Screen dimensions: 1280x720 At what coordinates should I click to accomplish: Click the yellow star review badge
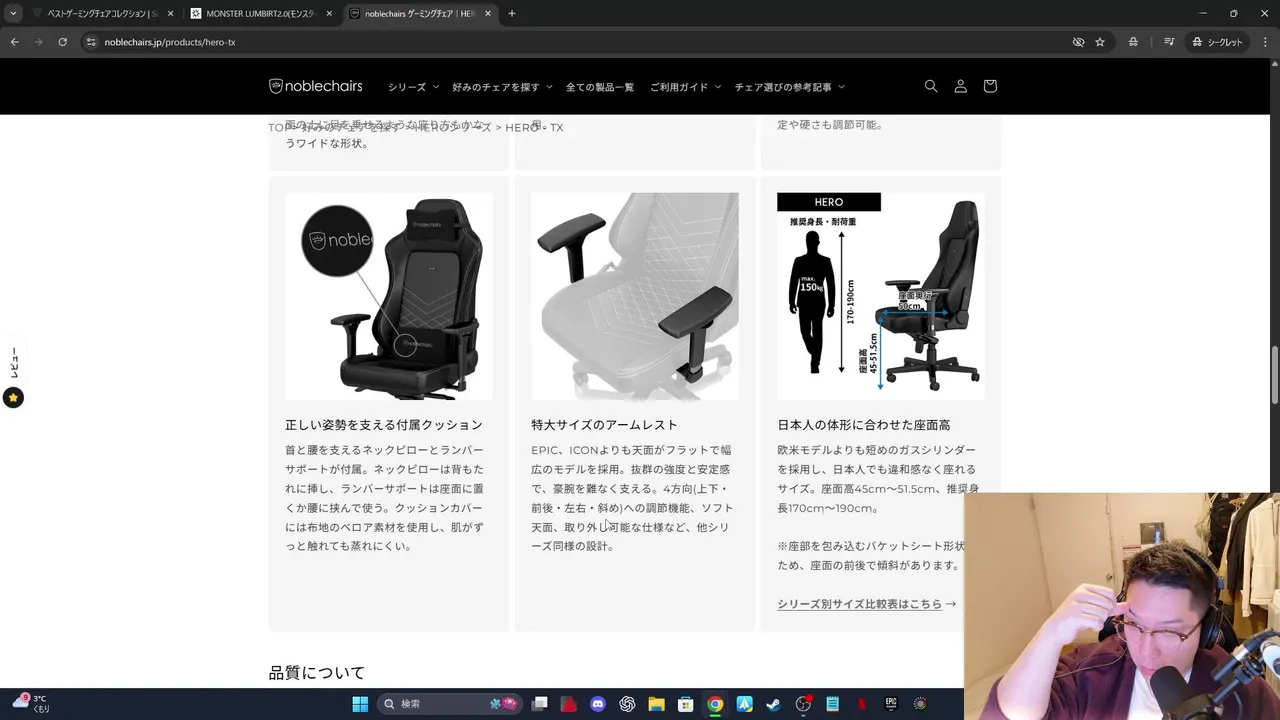pos(13,398)
